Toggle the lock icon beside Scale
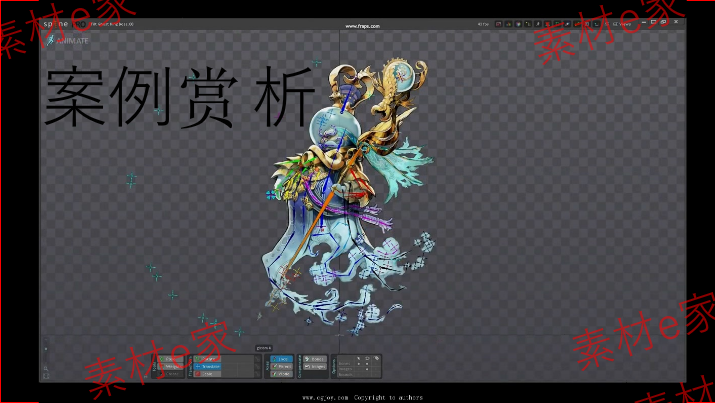The width and height of the screenshot is (715, 403). click(257, 374)
